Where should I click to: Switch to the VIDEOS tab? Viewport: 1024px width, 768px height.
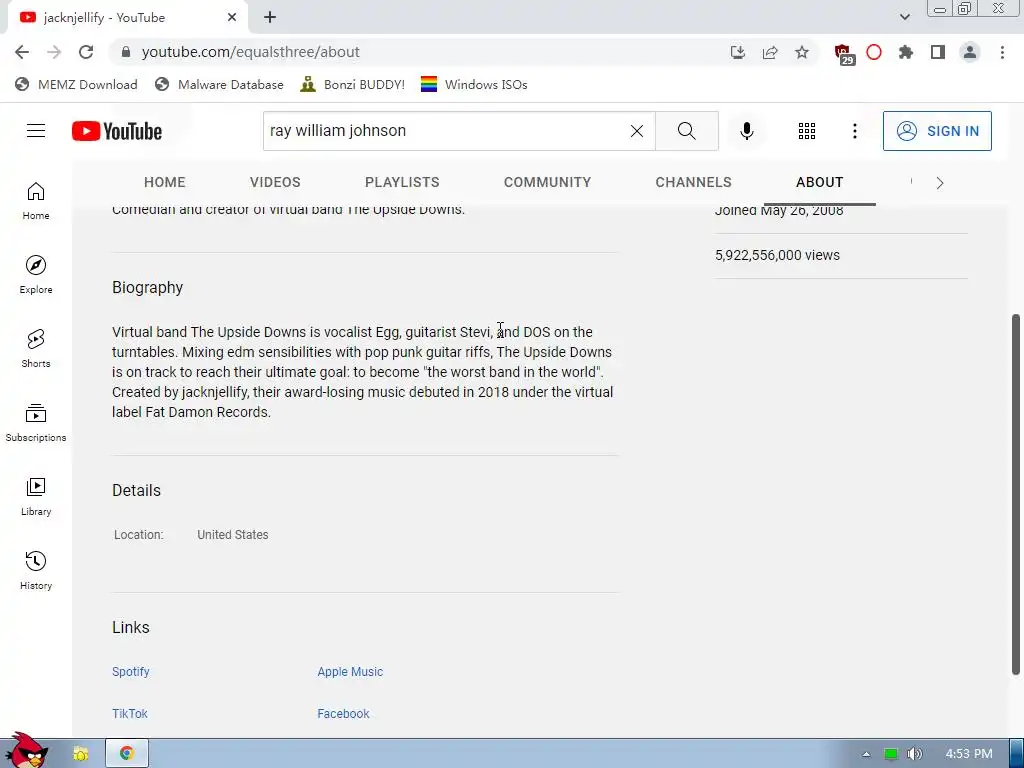(275, 182)
